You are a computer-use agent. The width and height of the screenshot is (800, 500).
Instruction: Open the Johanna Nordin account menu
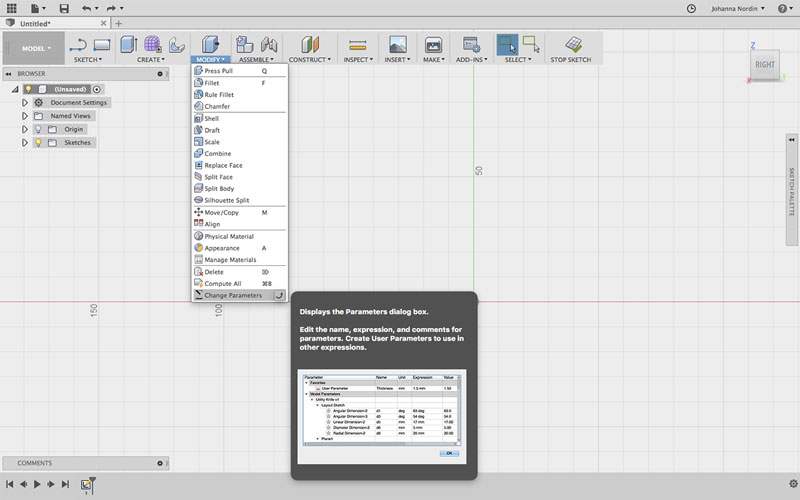point(737,8)
